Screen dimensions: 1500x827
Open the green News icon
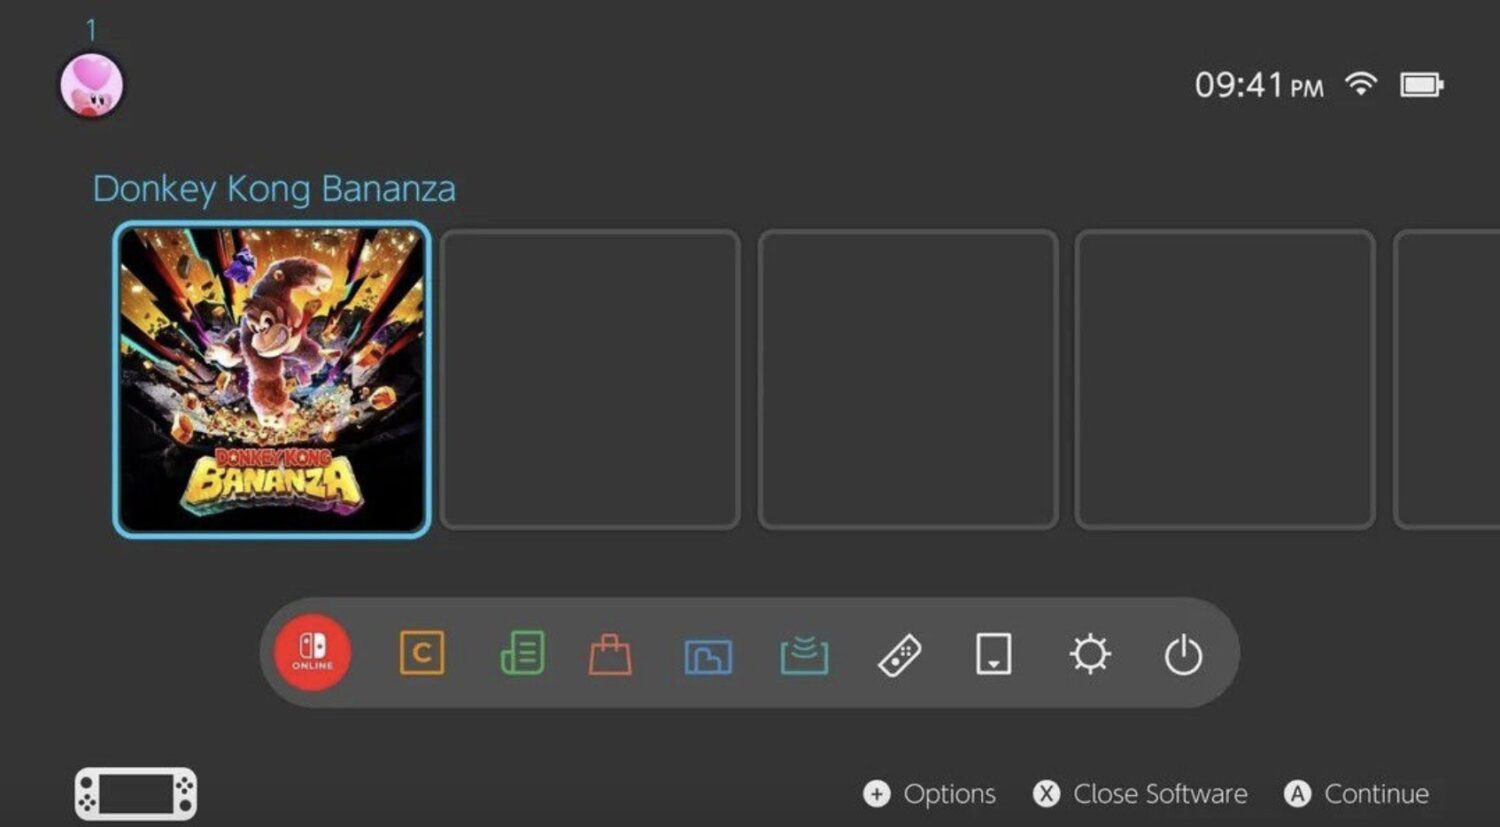tap(522, 654)
